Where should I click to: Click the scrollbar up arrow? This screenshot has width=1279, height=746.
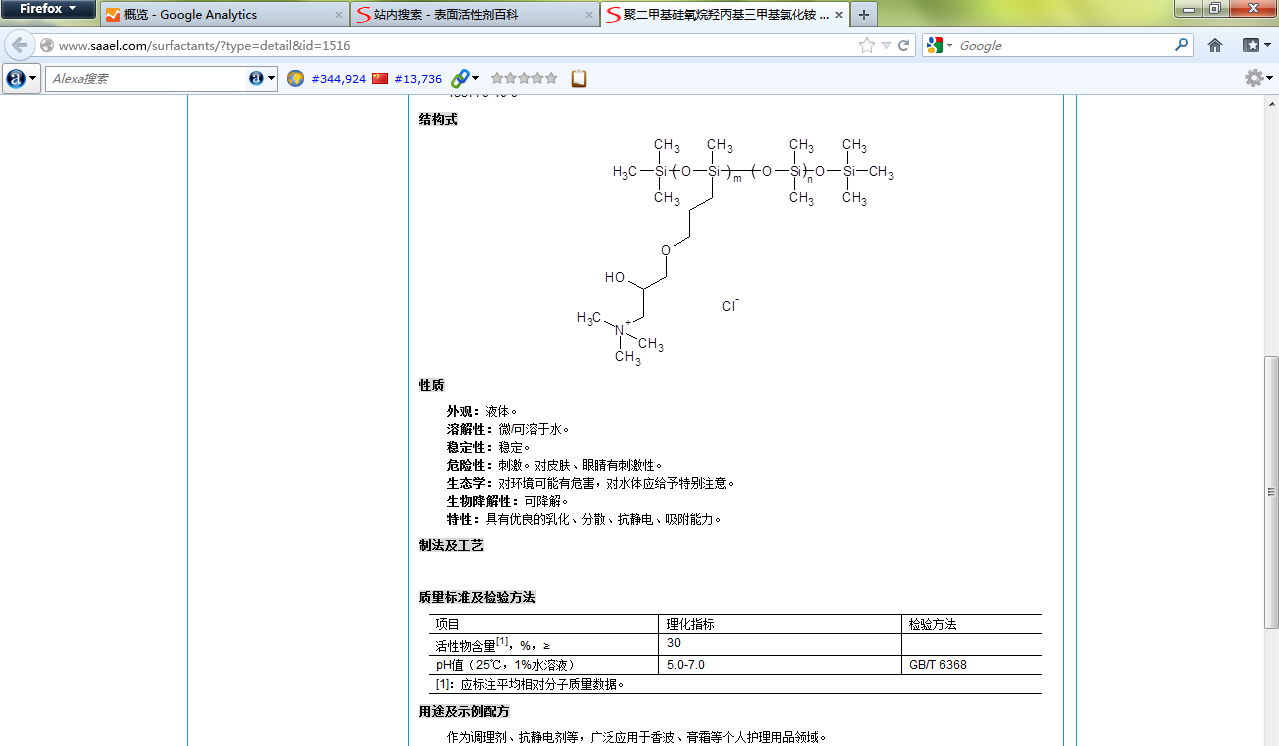(x=1271, y=103)
